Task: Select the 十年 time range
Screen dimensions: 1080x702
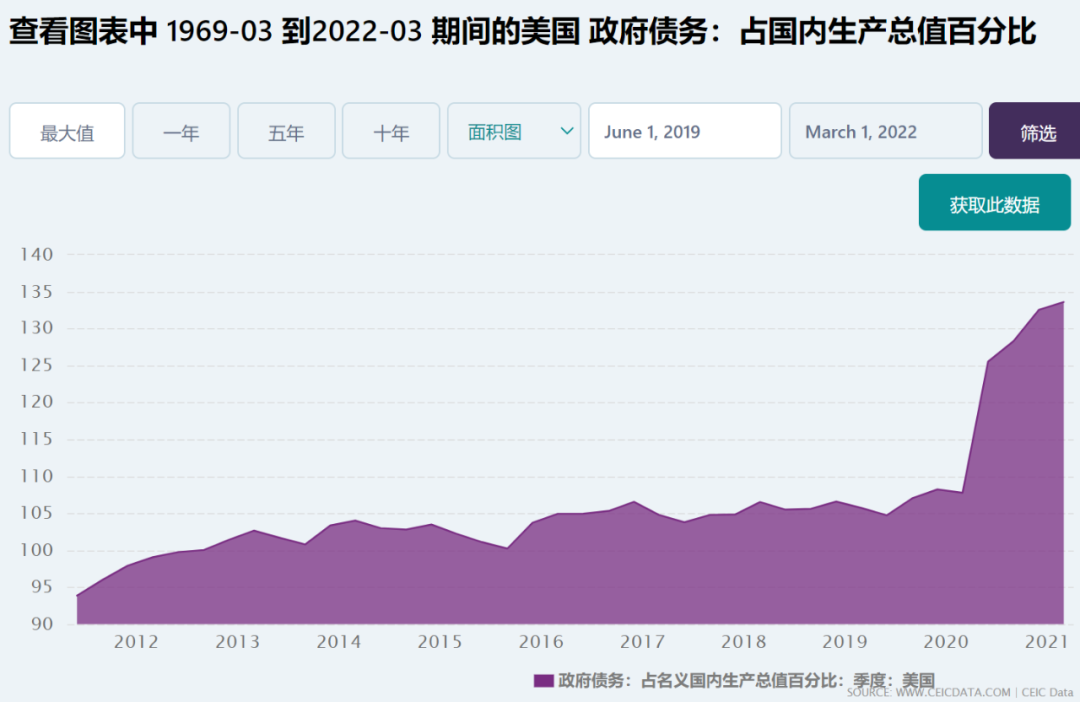Action: pos(391,131)
